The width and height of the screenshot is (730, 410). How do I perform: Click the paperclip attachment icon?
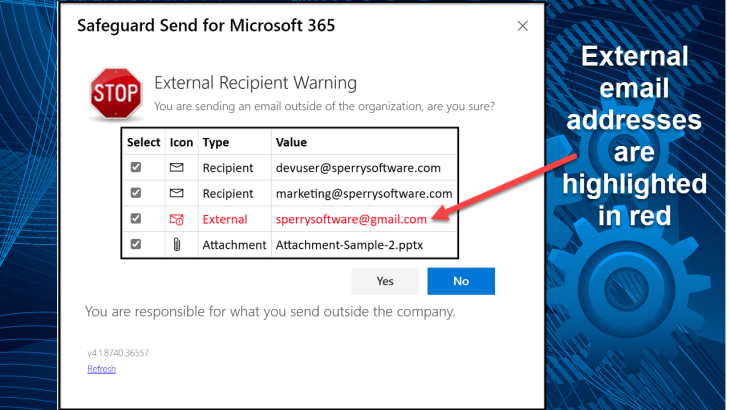tap(176, 245)
